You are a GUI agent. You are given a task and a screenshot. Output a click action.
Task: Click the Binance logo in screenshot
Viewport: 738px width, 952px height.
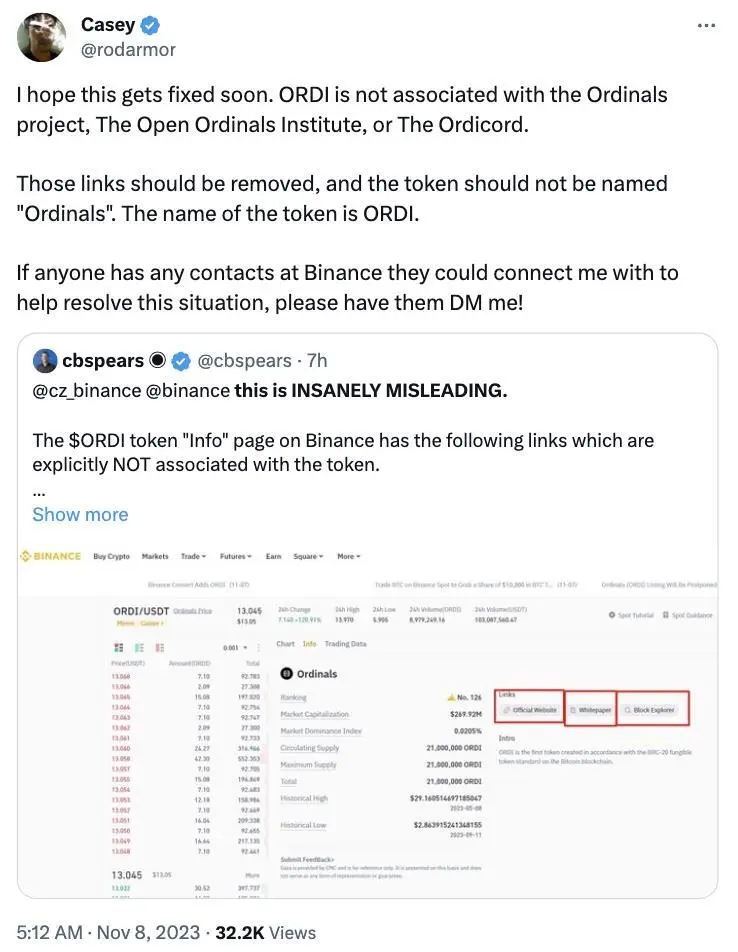pos(51,556)
